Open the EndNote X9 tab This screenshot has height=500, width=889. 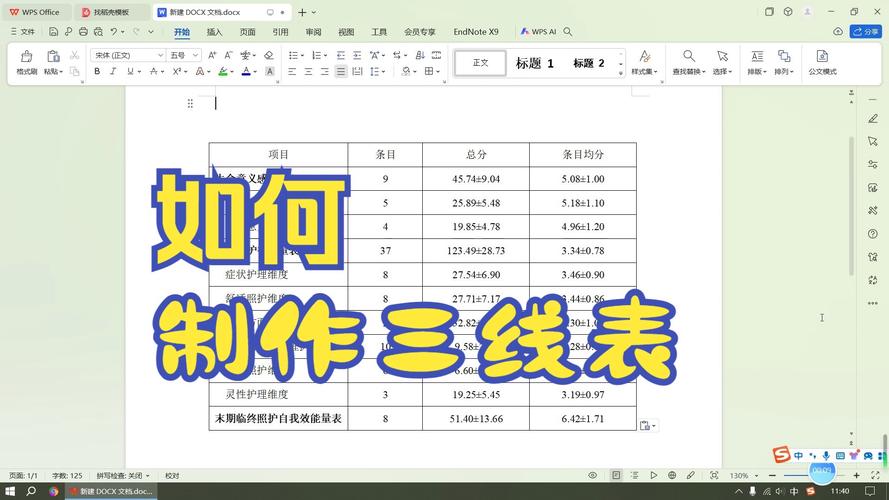(476, 32)
